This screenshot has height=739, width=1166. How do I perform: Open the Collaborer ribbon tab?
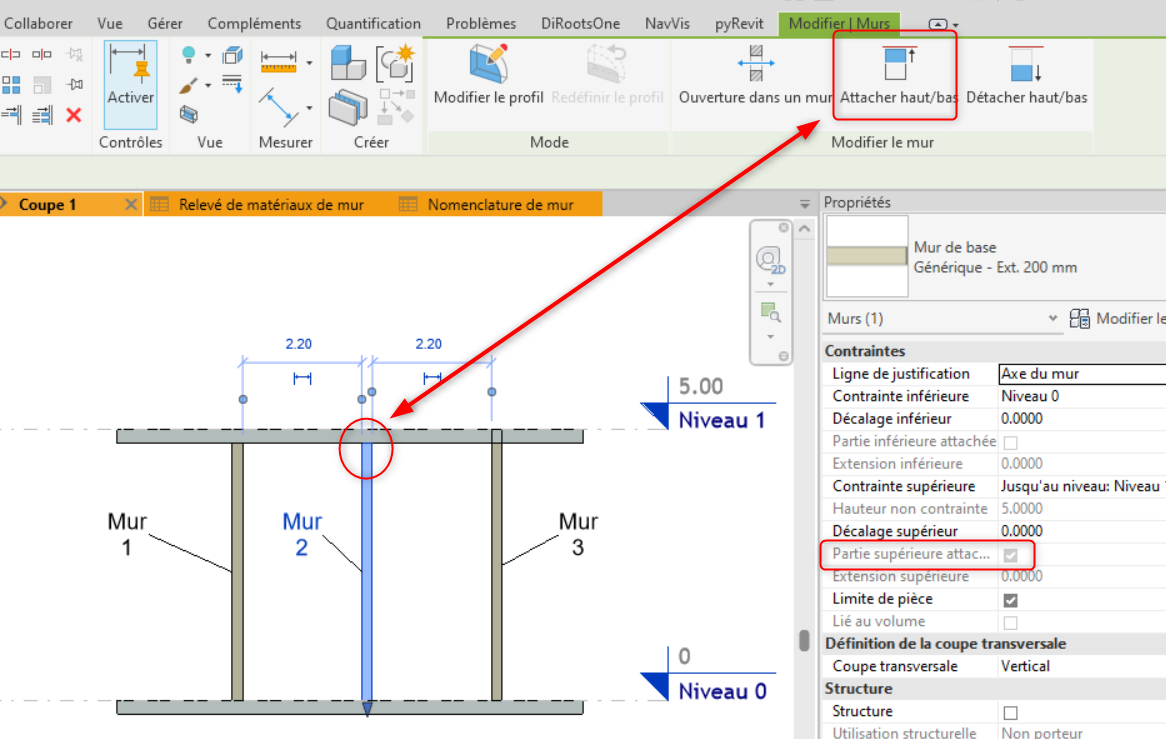click(x=38, y=24)
